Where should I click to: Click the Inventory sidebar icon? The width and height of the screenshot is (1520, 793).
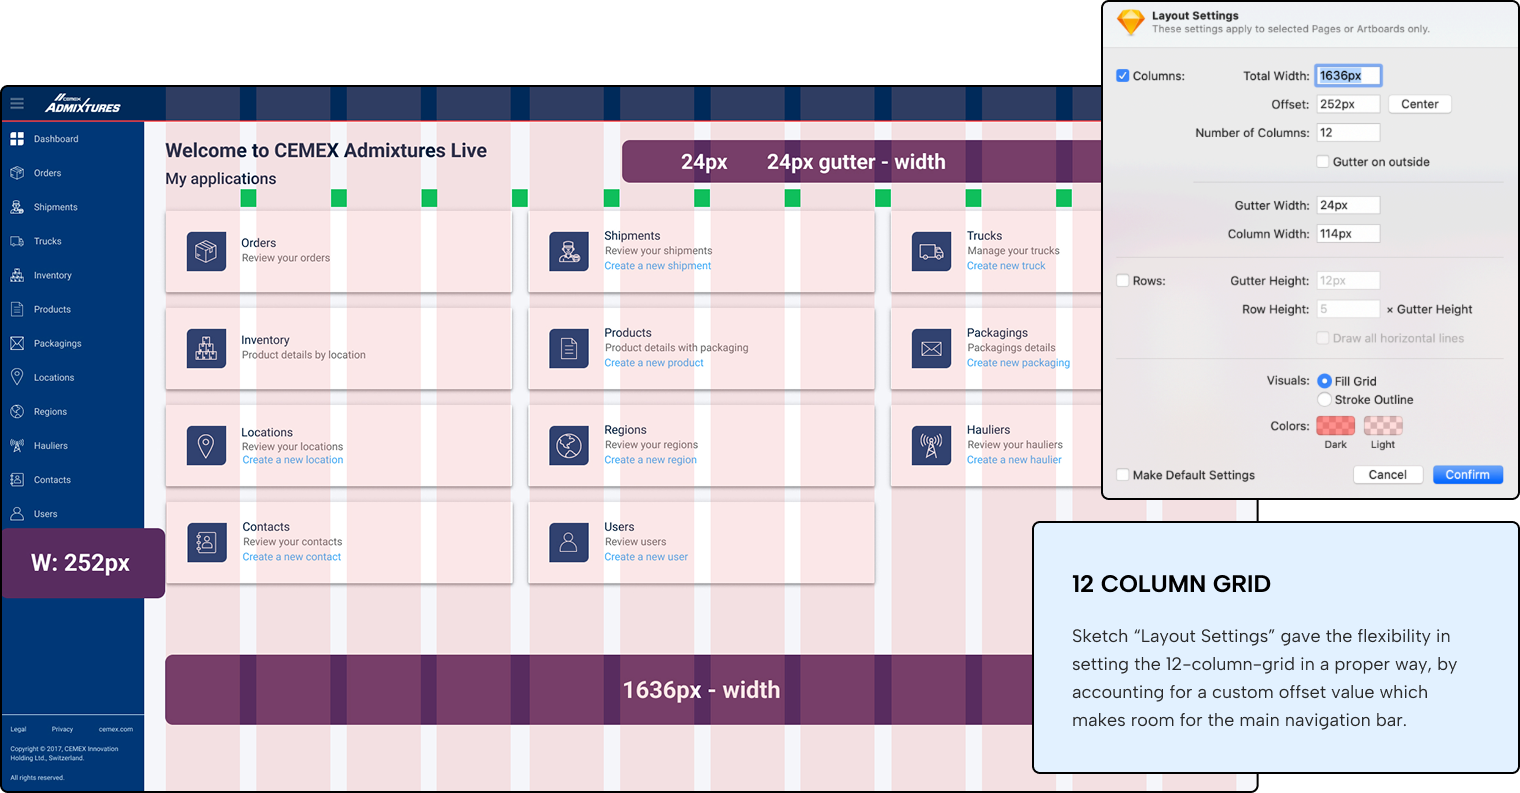[18, 275]
